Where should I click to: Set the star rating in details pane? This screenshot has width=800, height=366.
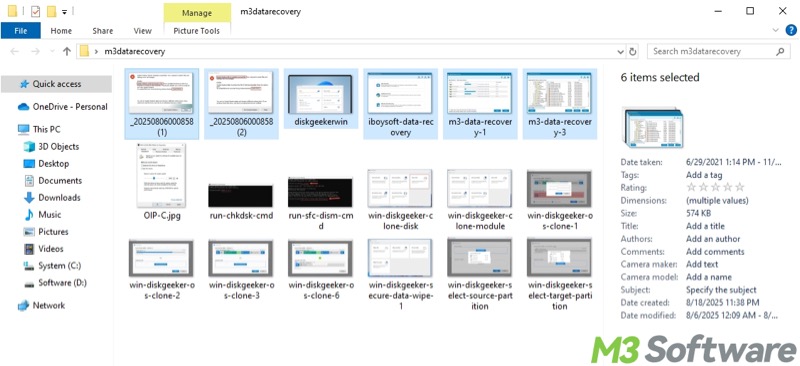coord(715,188)
